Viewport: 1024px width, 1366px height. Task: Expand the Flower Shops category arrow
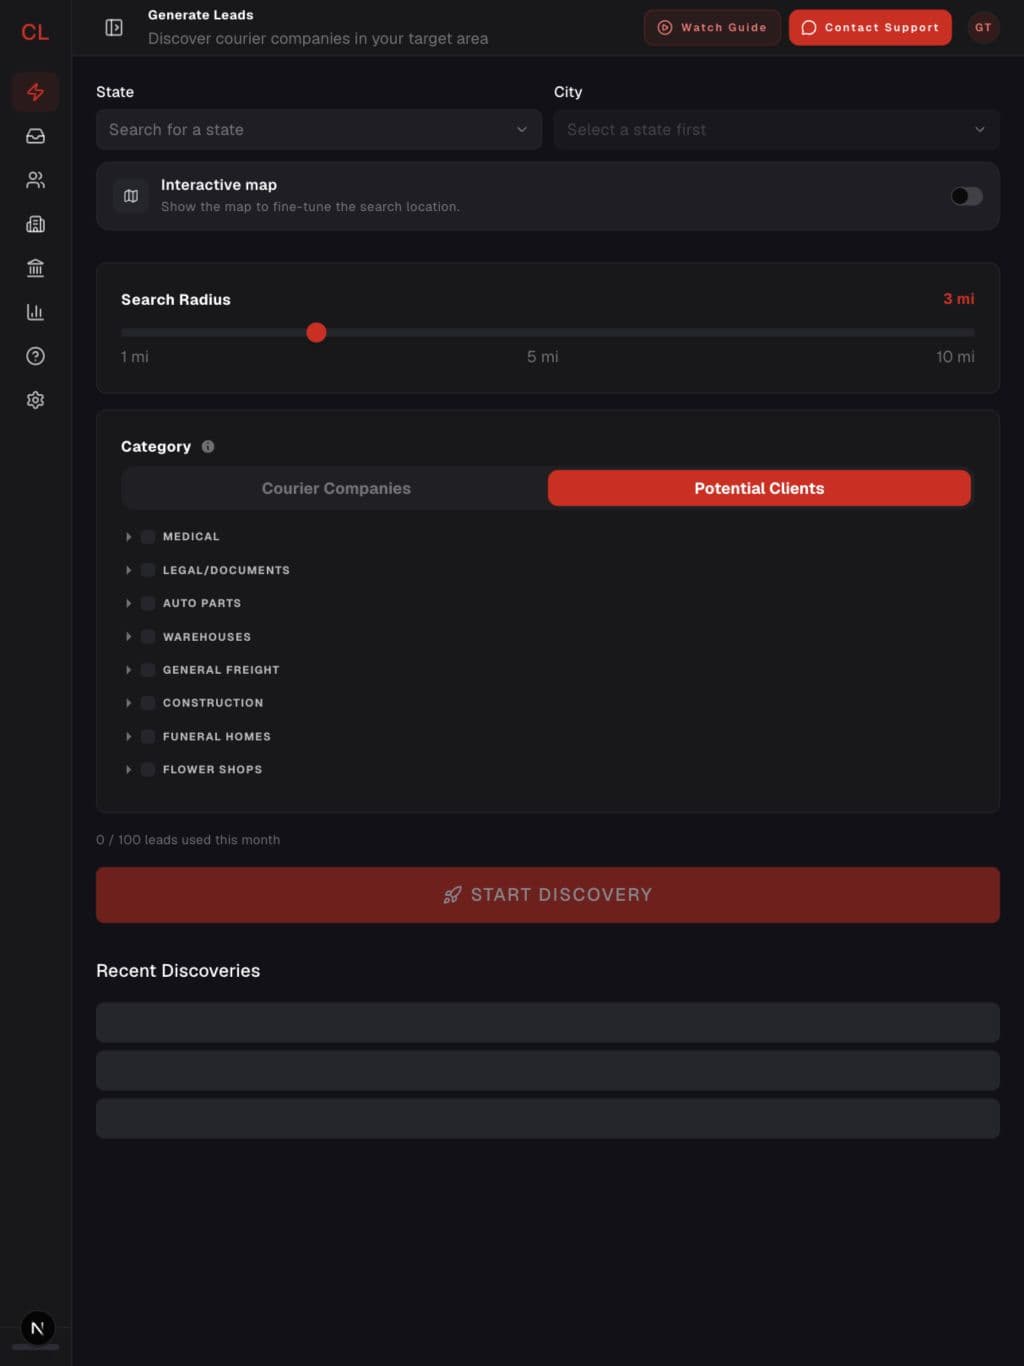point(128,770)
